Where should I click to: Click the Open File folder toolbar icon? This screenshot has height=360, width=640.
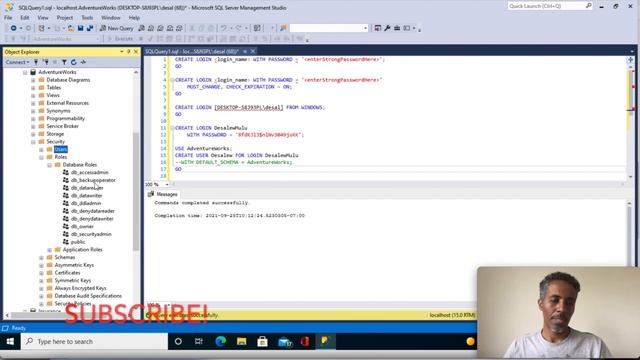pos(71,28)
